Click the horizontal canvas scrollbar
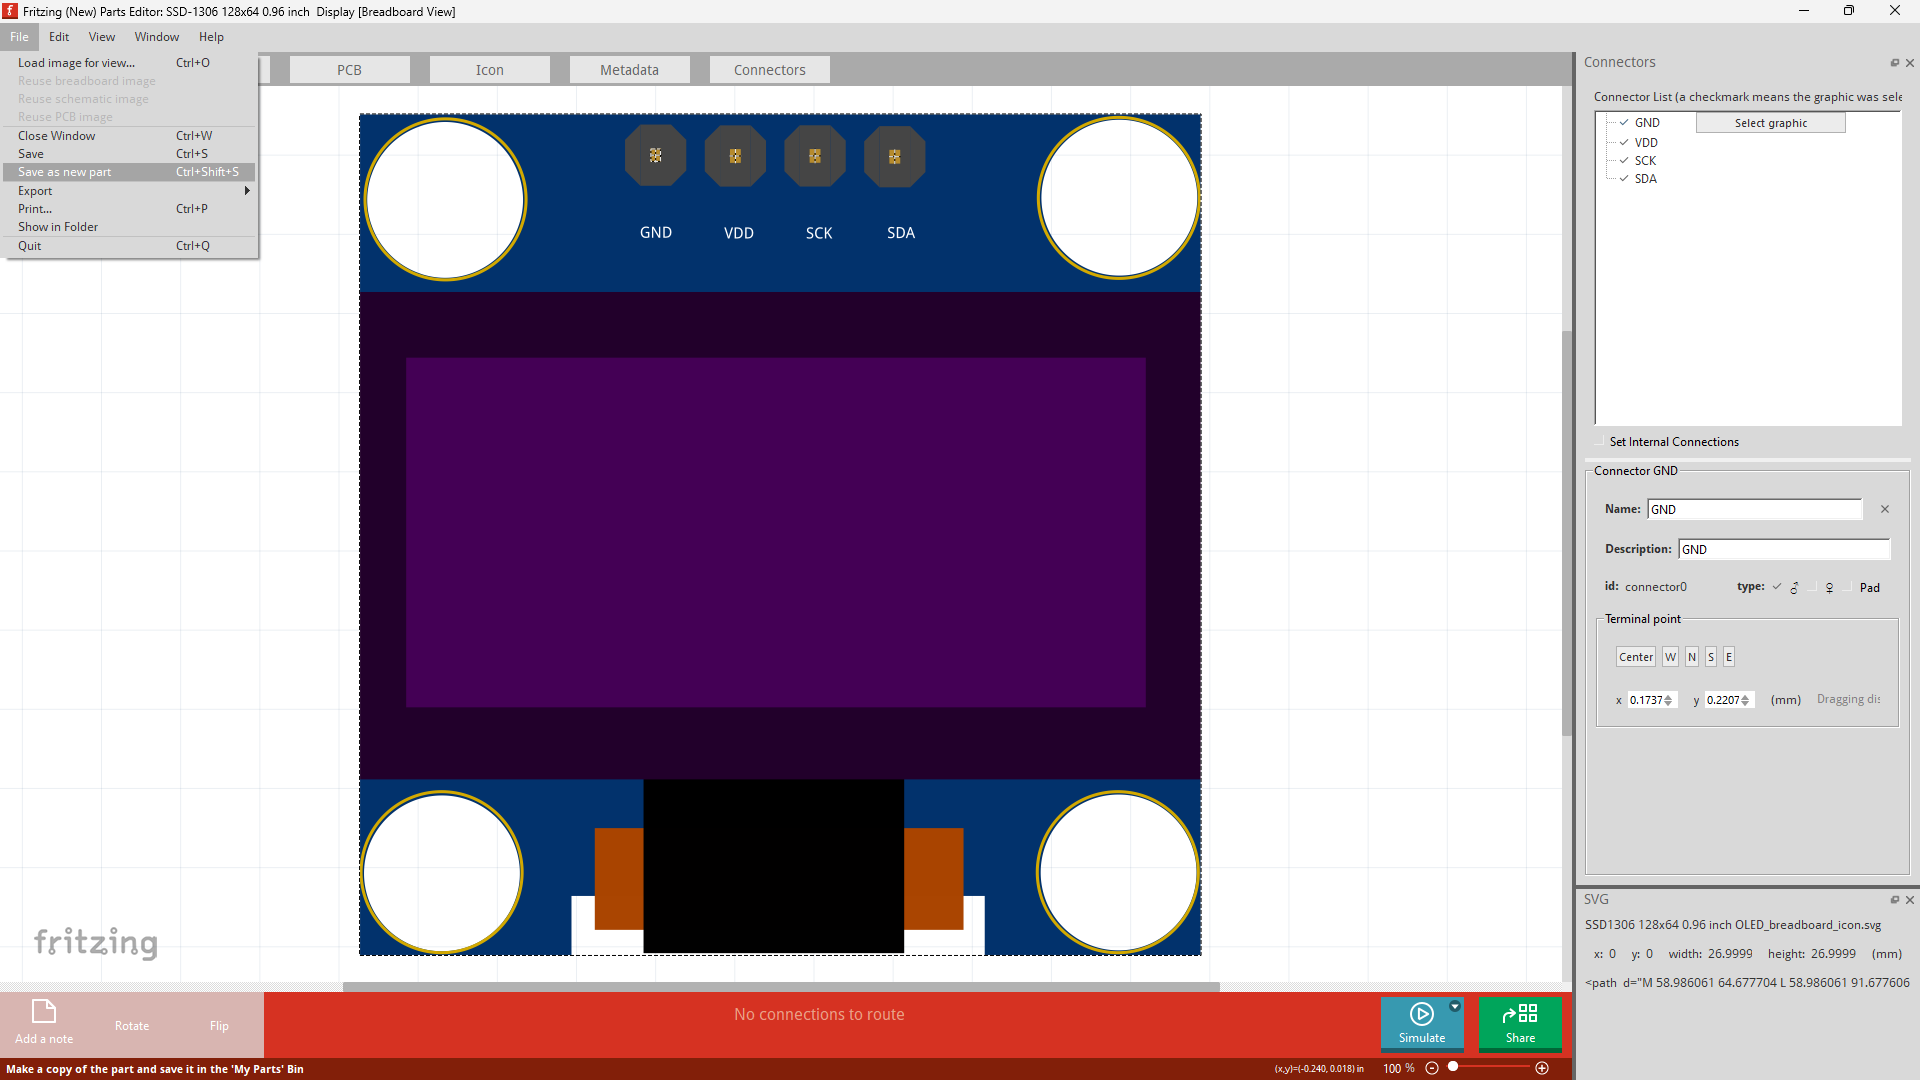1920x1080 pixels. click(x=781, y=987)
